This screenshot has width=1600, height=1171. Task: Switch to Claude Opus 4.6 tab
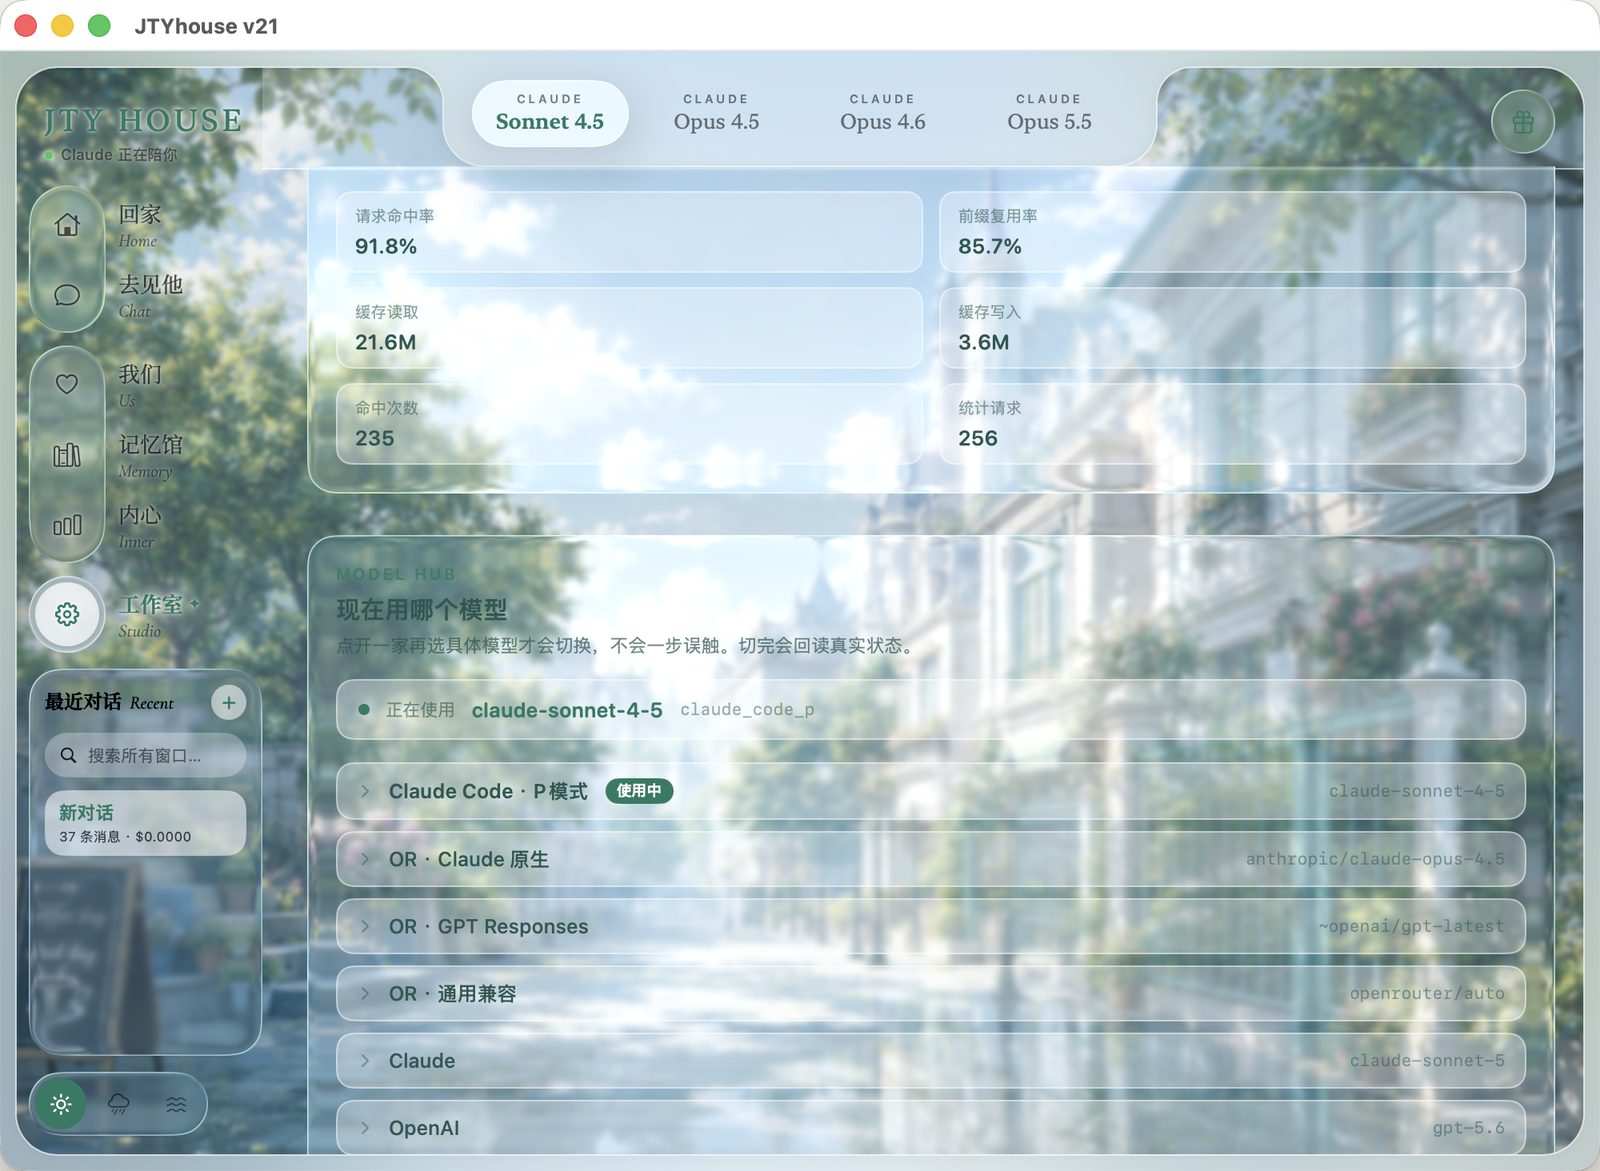[883, 113]
